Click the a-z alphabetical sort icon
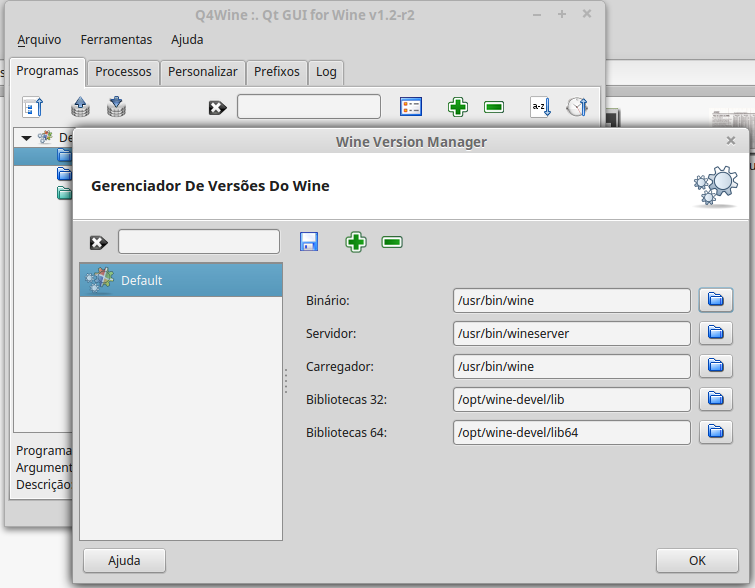 click(x=541, y=107)
